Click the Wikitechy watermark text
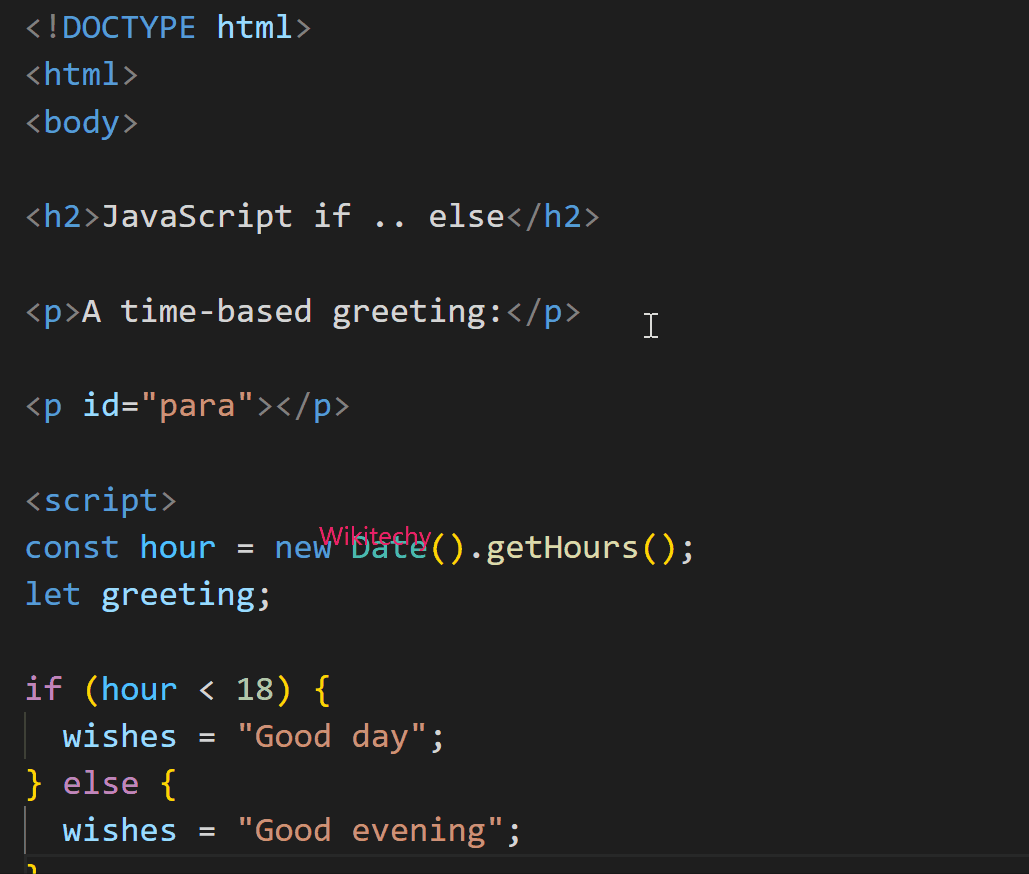The width and height of the screenshot is (1029, 874). (x=375, y=536)
